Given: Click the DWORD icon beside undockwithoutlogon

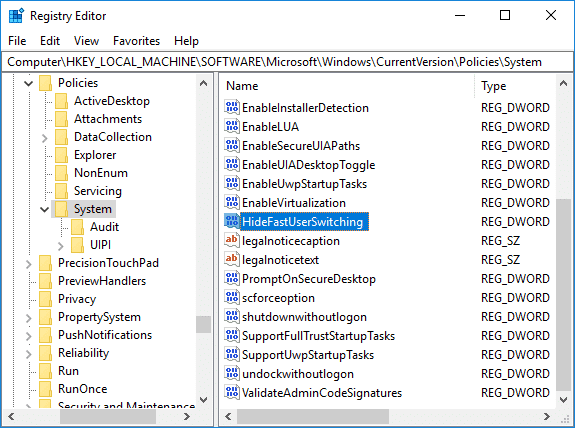Looking at the screenshot, I should click(231, 374).
